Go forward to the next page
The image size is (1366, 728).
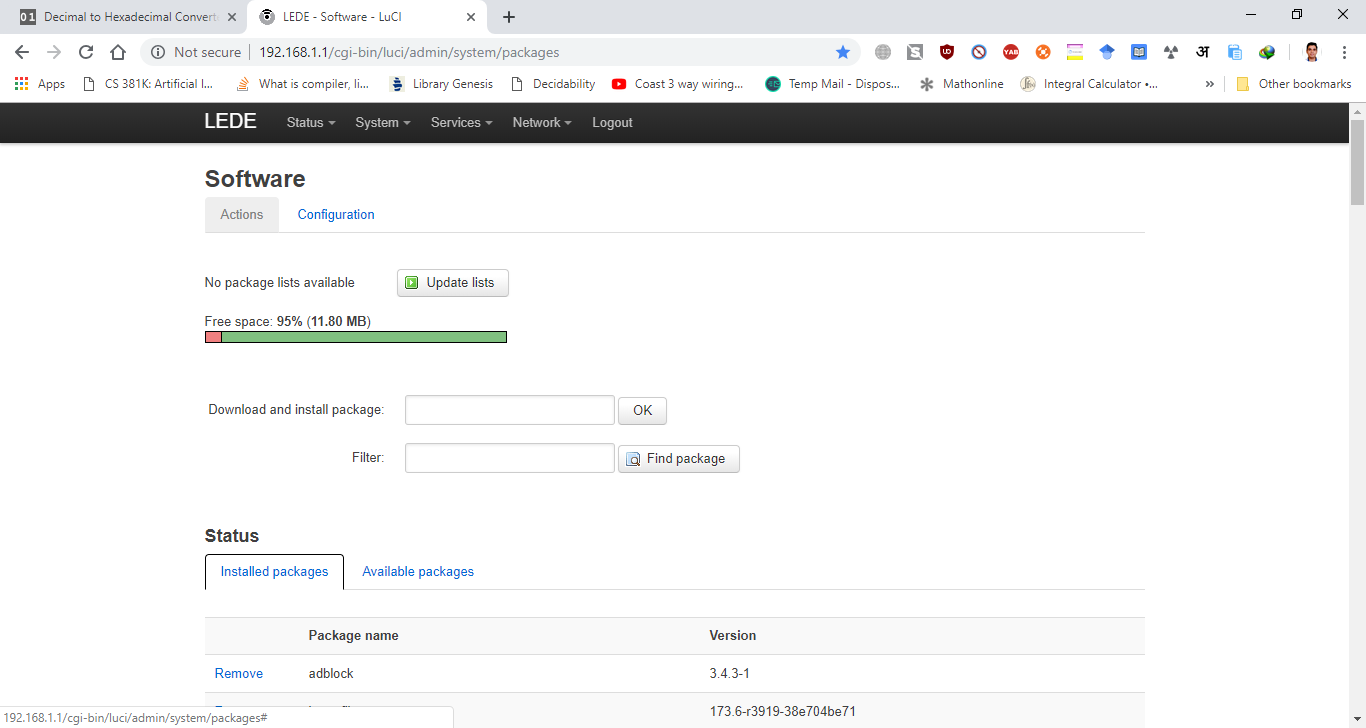[x=54, y=52]
